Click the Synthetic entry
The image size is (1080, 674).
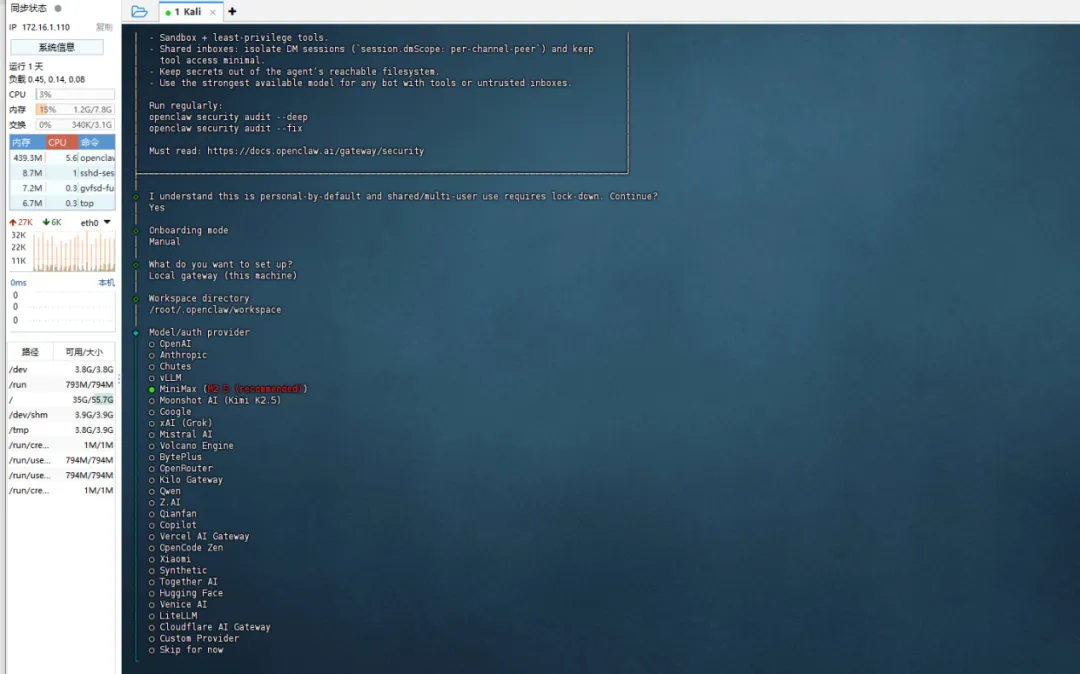178,570
